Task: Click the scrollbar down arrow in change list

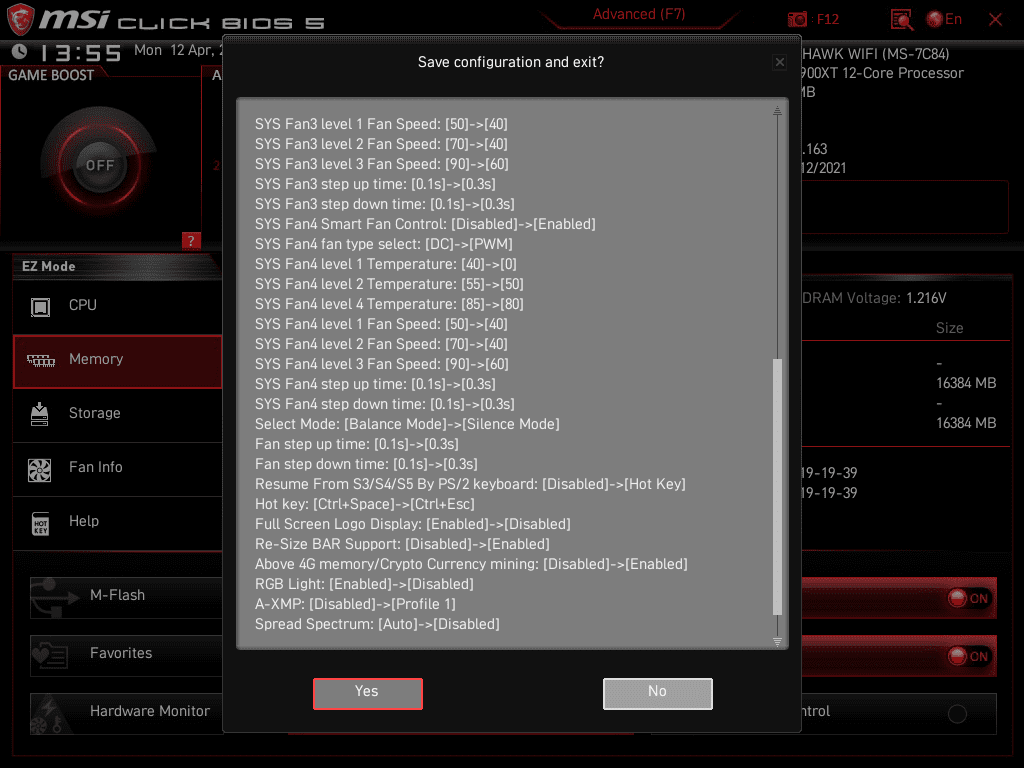Action: coord(777,641)
